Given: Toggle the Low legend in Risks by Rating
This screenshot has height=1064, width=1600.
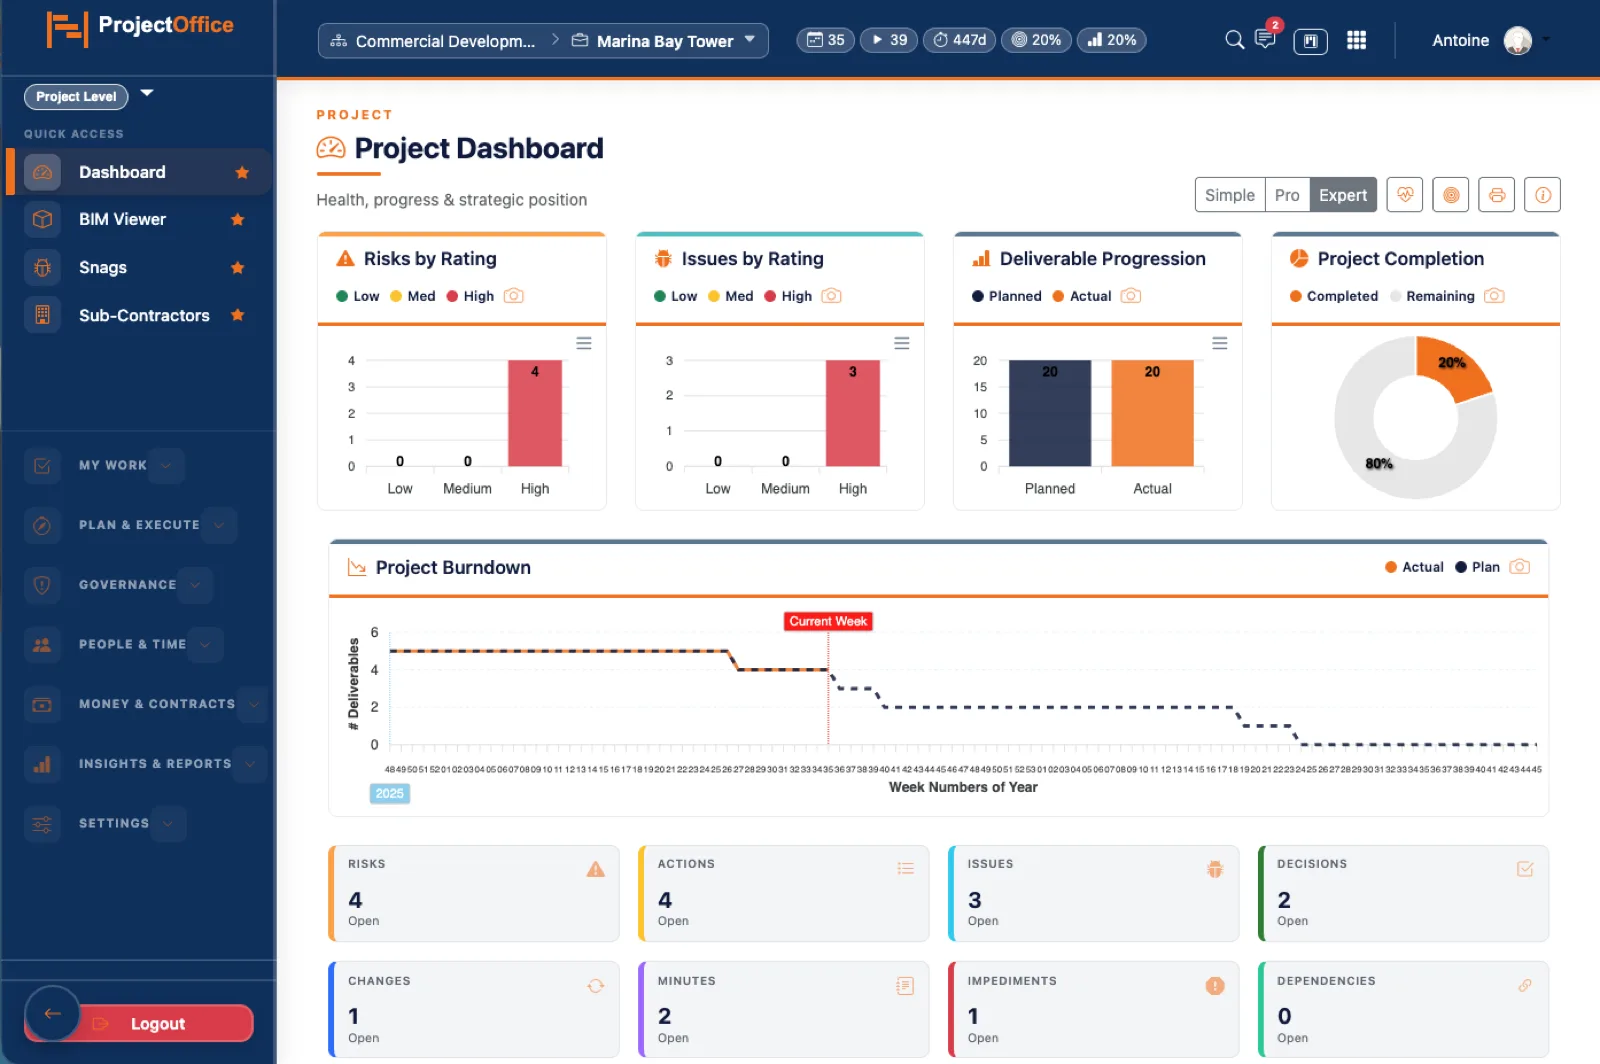Looking at the screenshot, I should coord(358,296).
